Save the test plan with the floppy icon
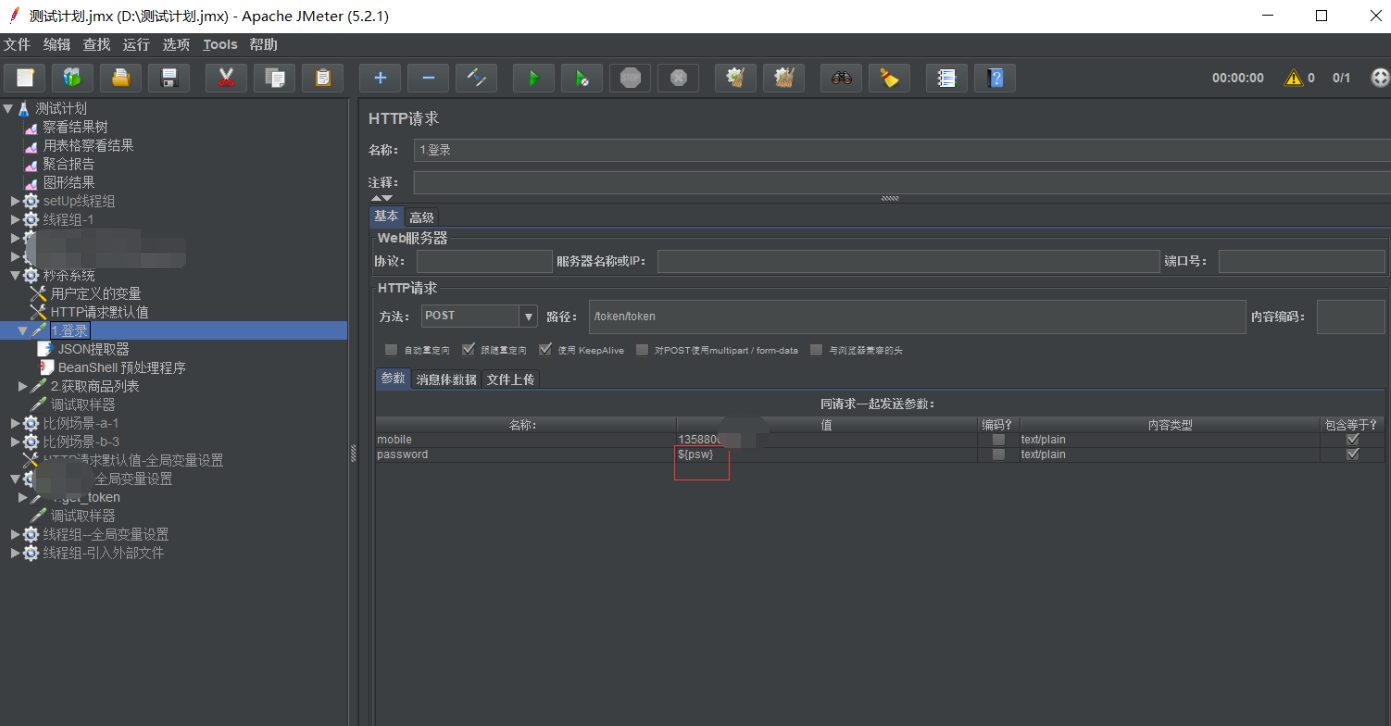Image resolution: width=1391 pixels, height=726 pixels. (x=169, y=78)
